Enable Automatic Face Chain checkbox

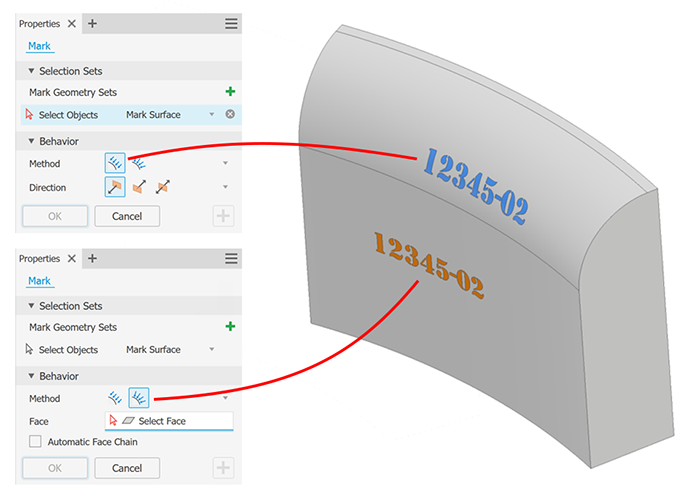(x=35, y=442)
